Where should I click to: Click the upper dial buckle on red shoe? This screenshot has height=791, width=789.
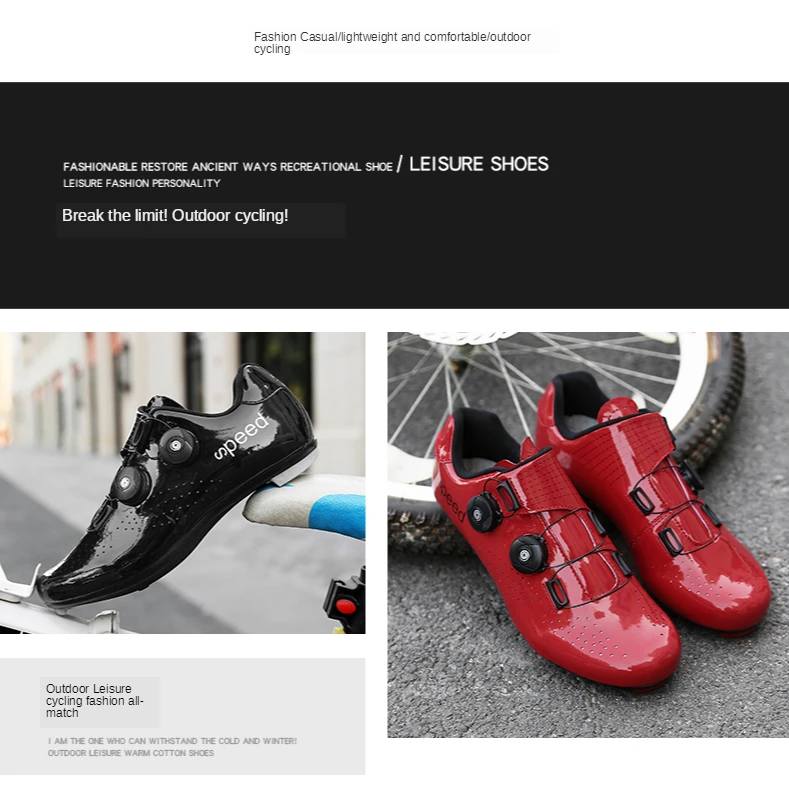click(x=483, y=514)
